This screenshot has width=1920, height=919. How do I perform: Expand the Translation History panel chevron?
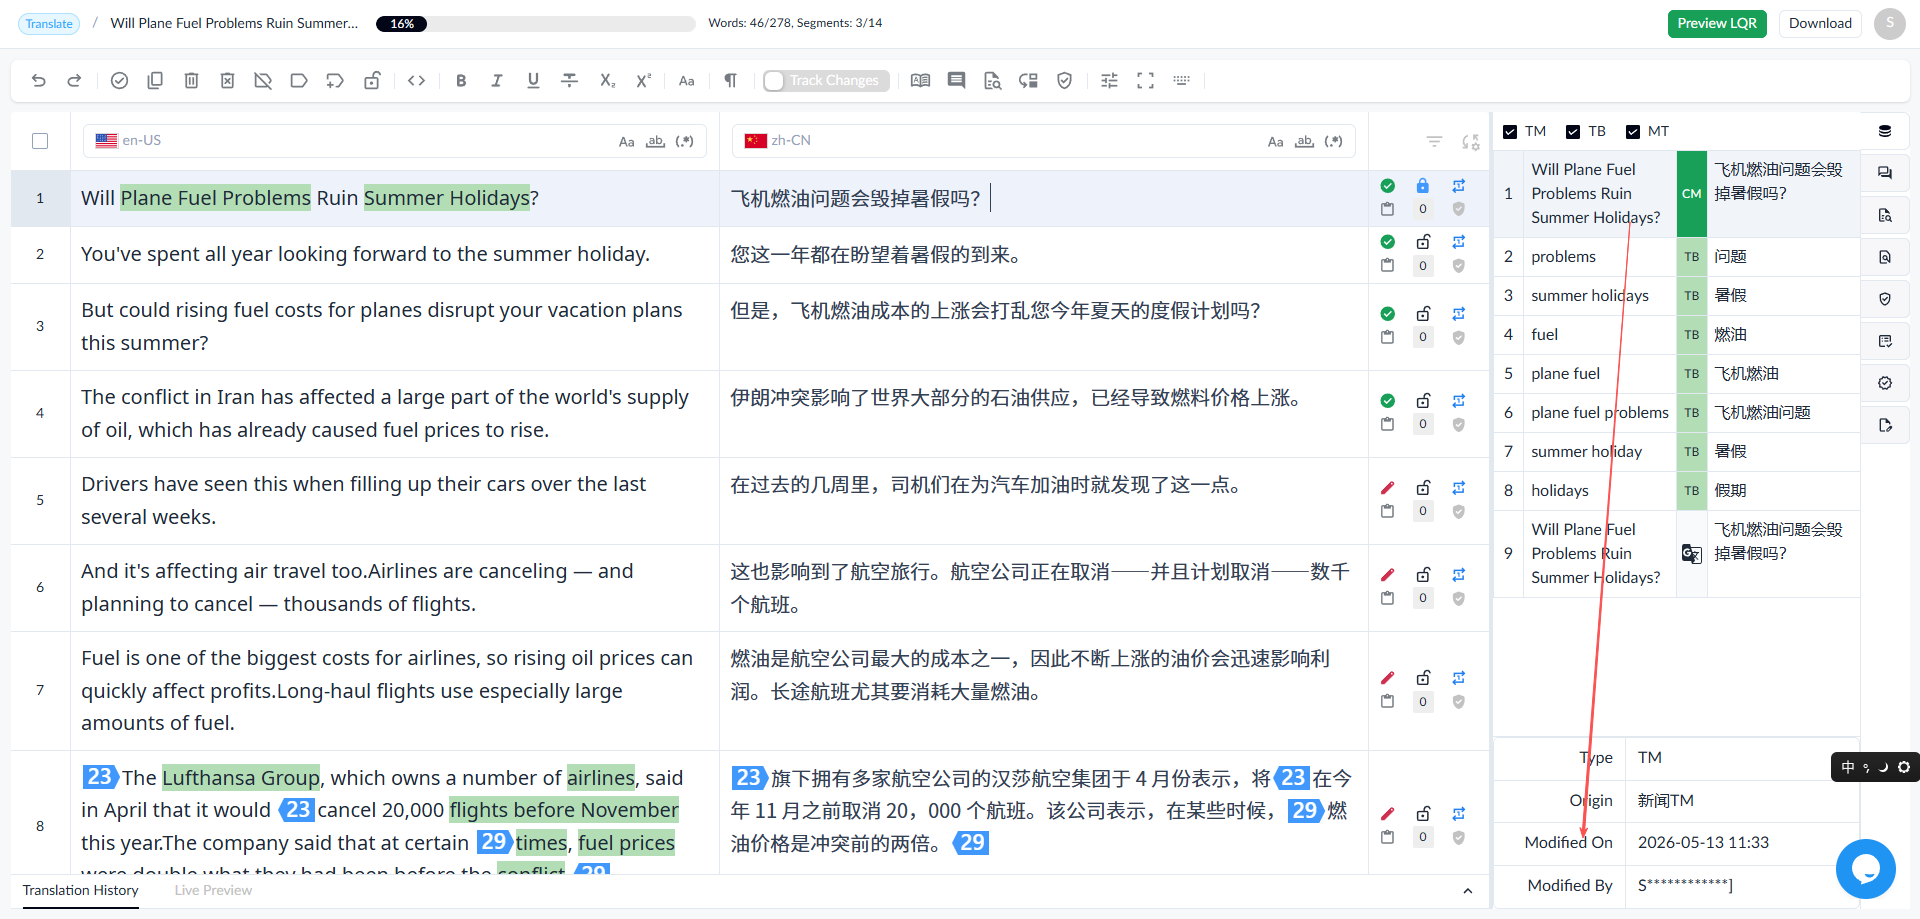coord(1467,891)
